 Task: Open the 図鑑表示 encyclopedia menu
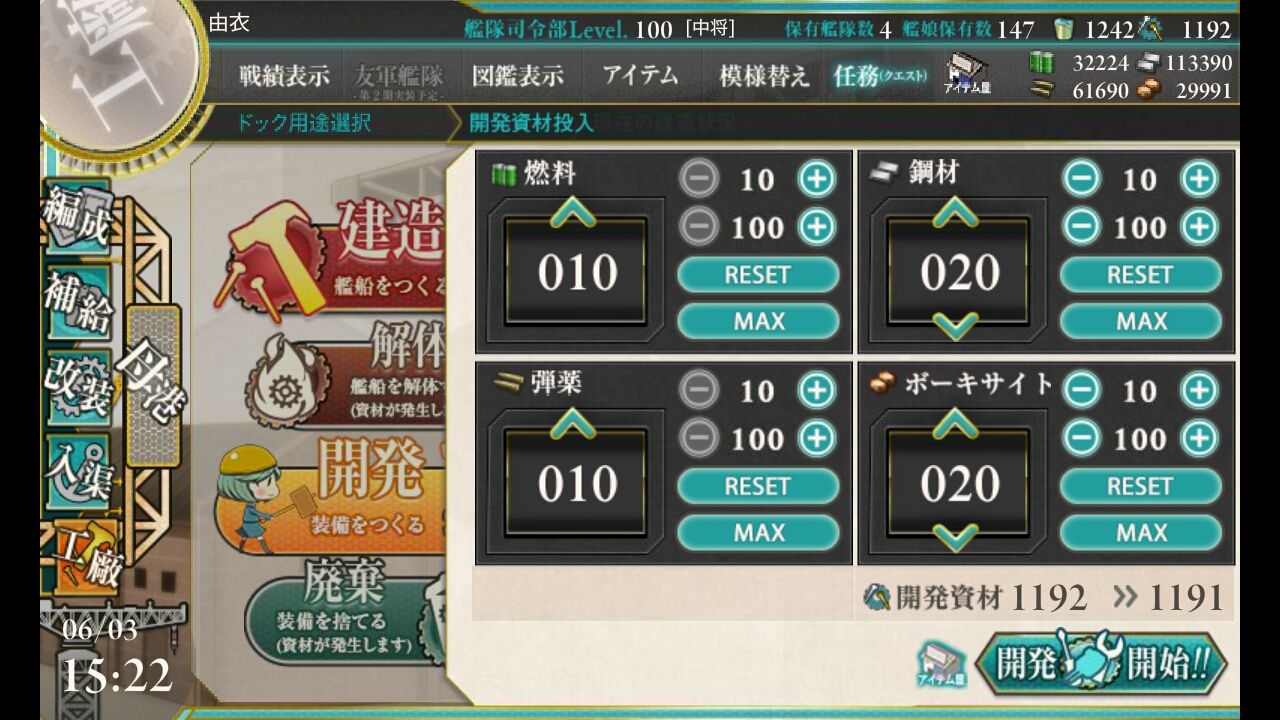pyautogui.click(x=518, y=75)
